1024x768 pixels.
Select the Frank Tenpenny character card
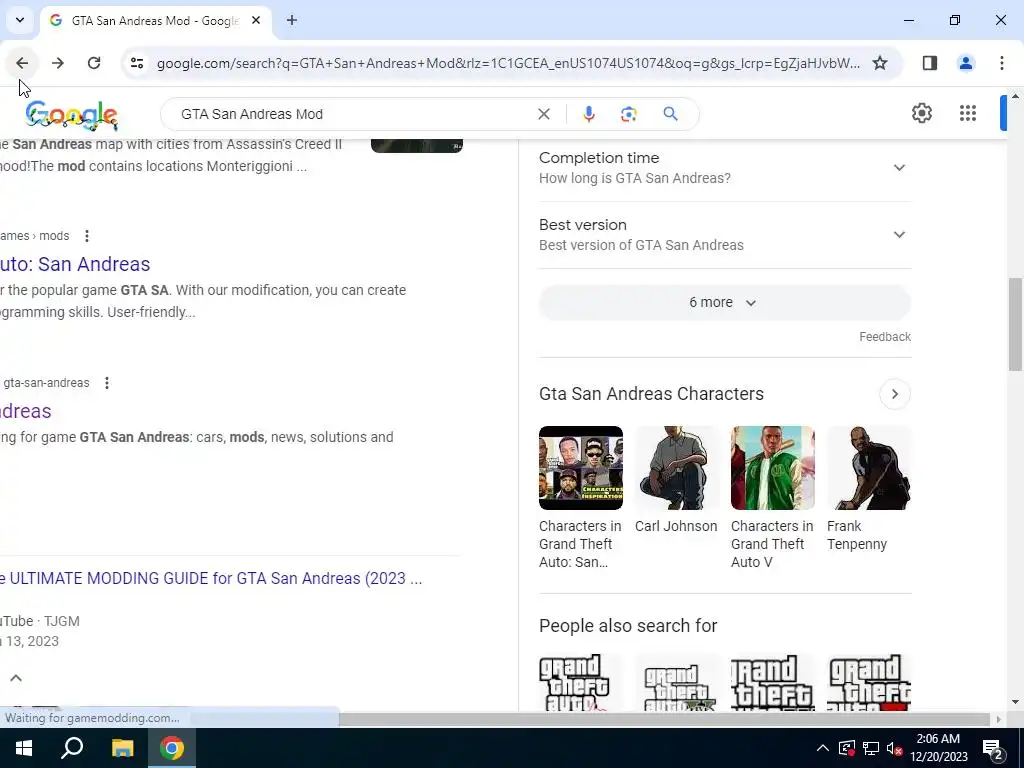coord(869,488)
